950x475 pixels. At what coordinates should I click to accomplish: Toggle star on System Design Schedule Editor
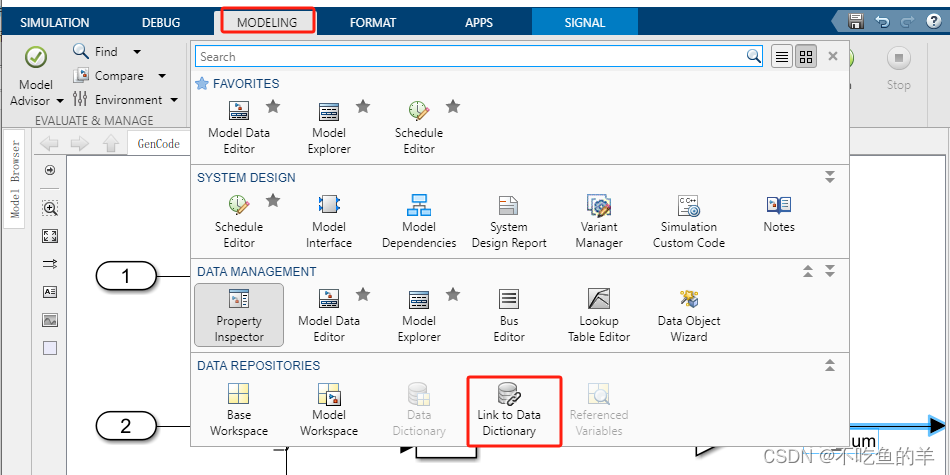click(273, 201)
